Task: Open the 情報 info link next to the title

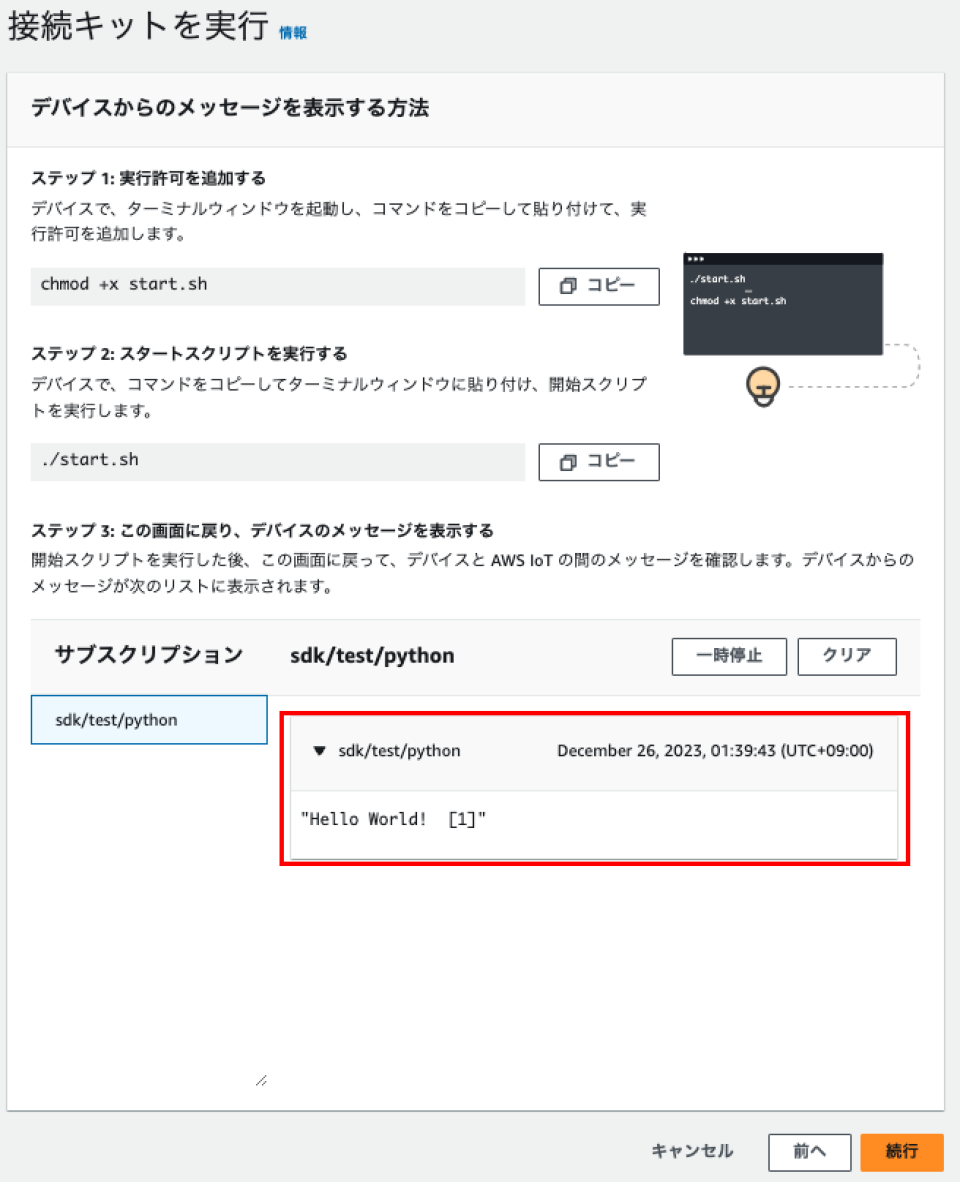Action: 296,32
